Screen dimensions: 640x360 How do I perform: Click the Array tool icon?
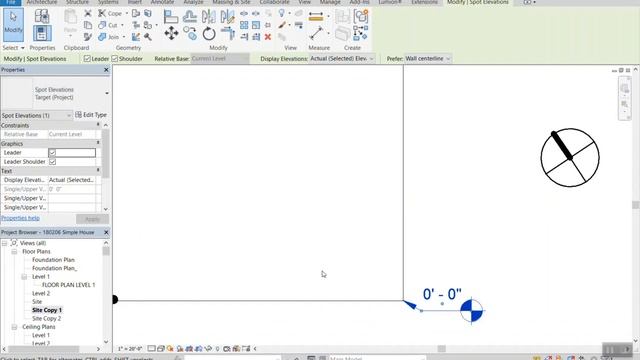244,25
